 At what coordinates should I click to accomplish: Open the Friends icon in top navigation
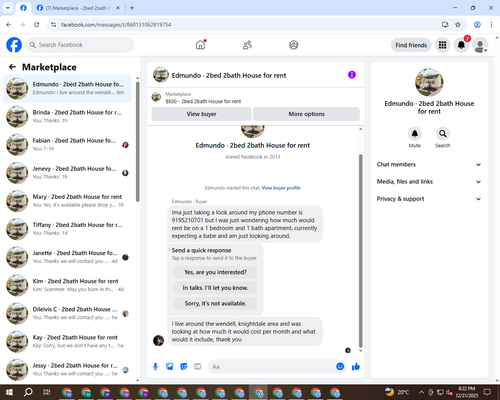pos(247,45)
